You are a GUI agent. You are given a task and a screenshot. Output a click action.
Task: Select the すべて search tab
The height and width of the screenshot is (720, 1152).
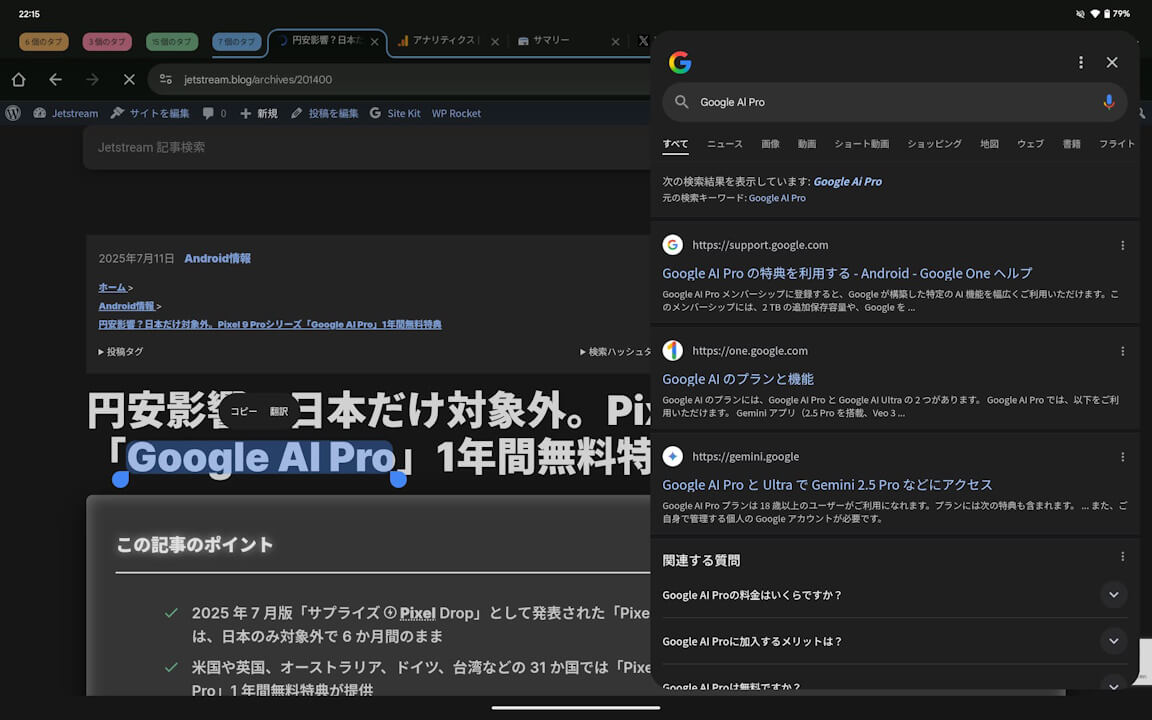pyautogui.click(x=675, y=144)
